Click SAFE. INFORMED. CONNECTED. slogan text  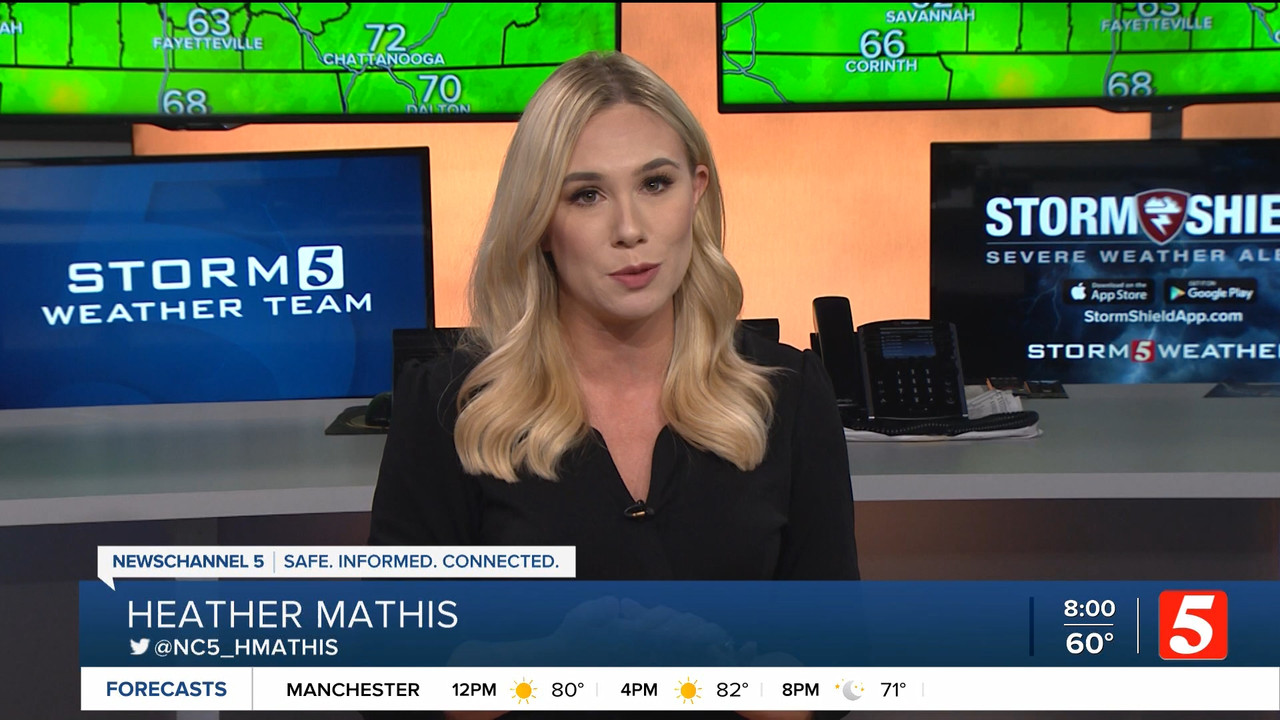(421, 561)
